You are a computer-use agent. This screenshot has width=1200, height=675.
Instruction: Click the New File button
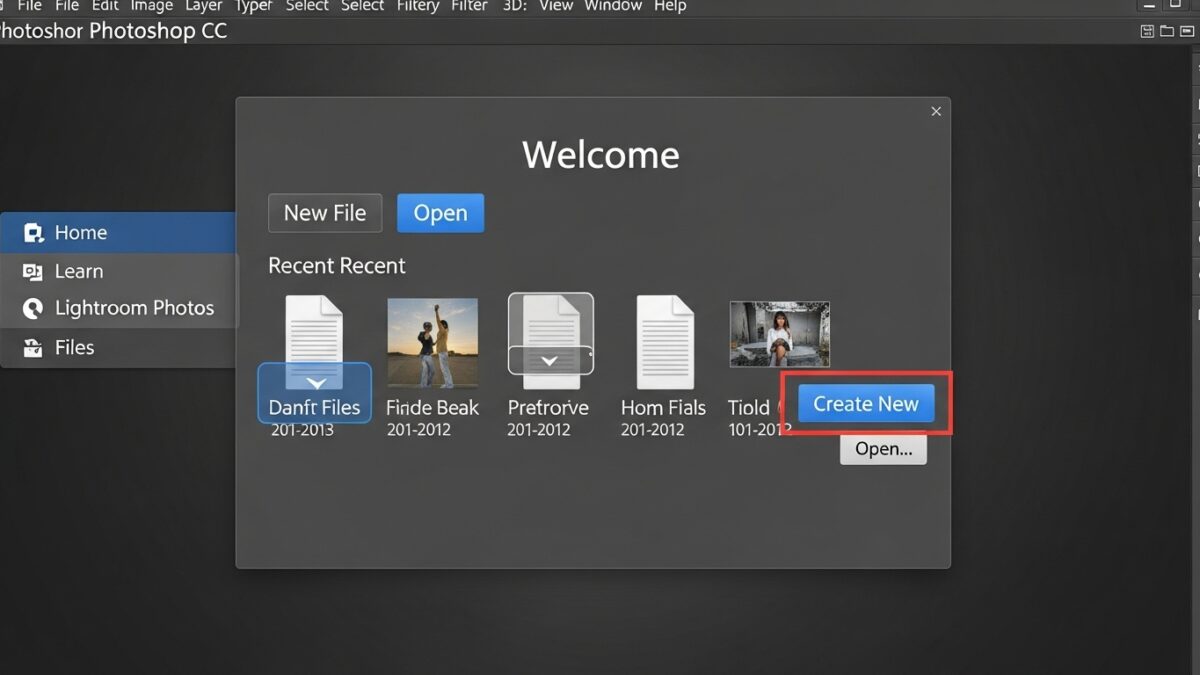pos(325,213)
